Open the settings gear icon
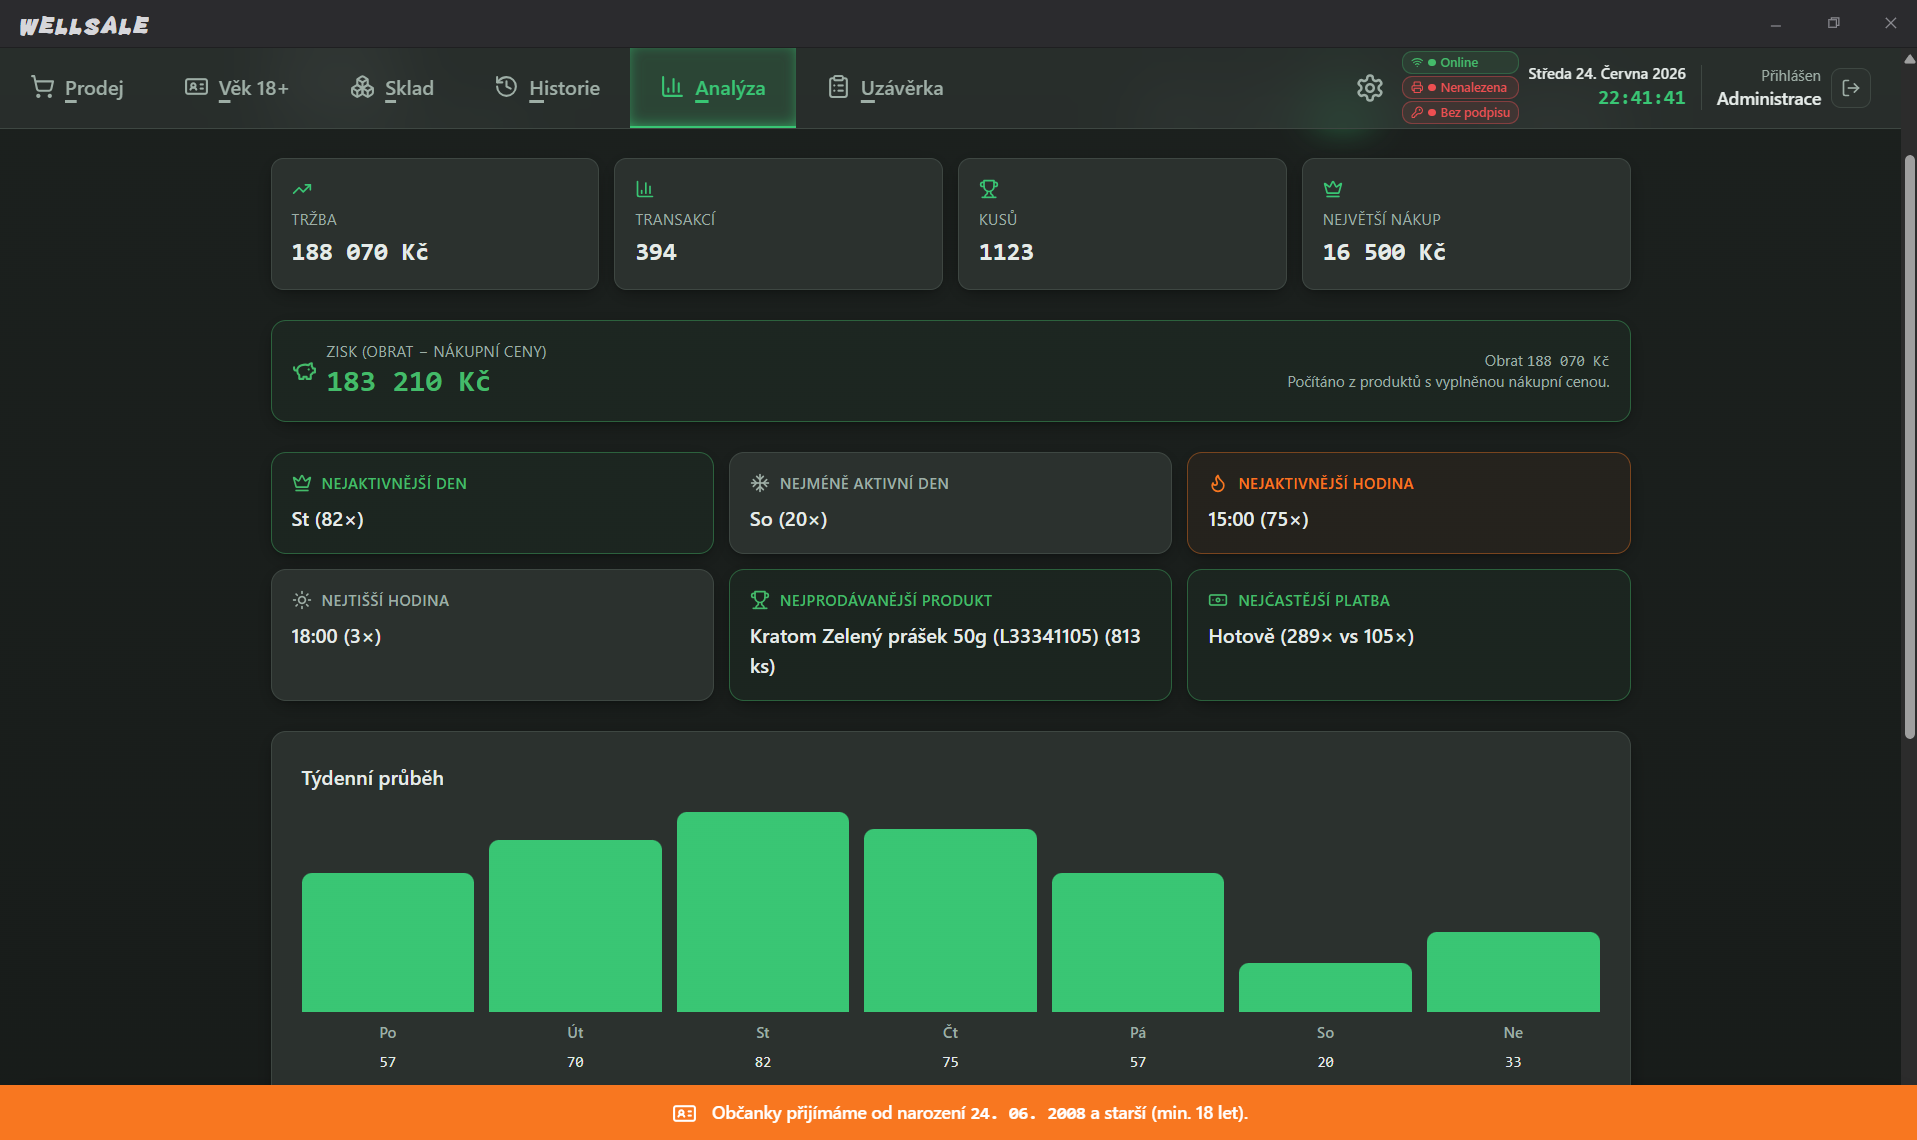Viewport: 1917px width, 1140px height. coord(1369,88)
